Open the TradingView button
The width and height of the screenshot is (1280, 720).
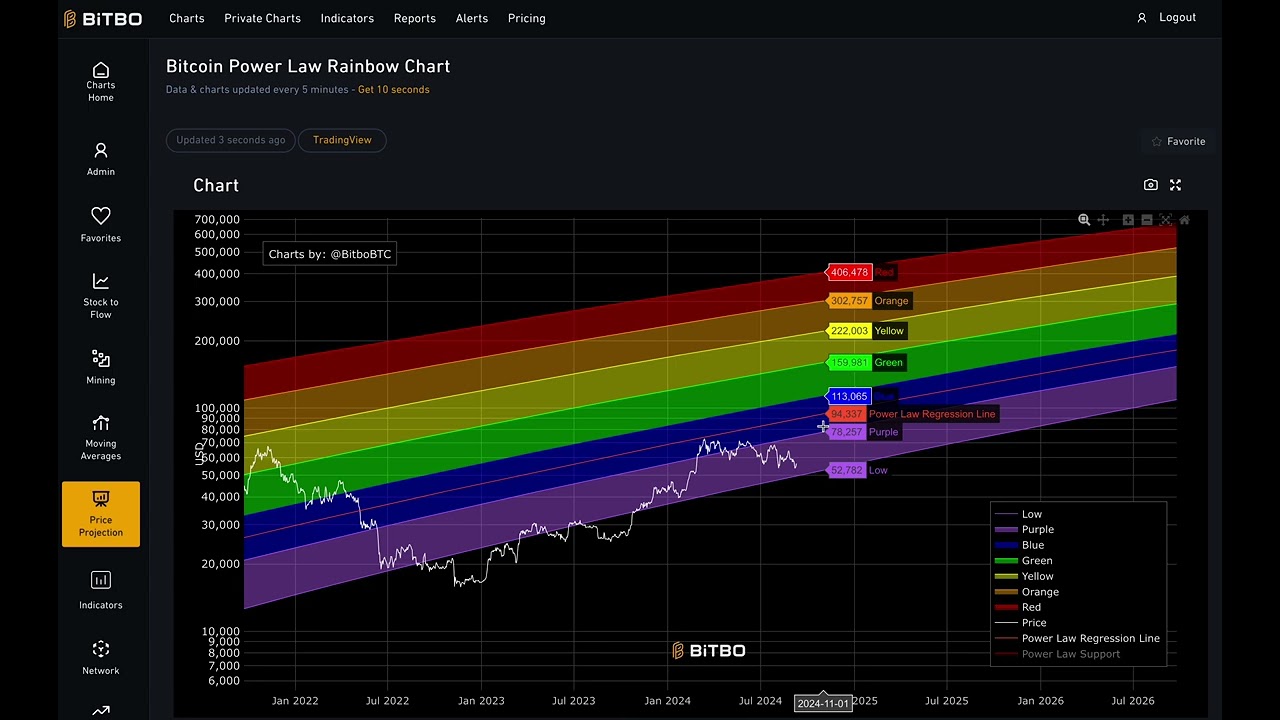[x=342, y=140]
